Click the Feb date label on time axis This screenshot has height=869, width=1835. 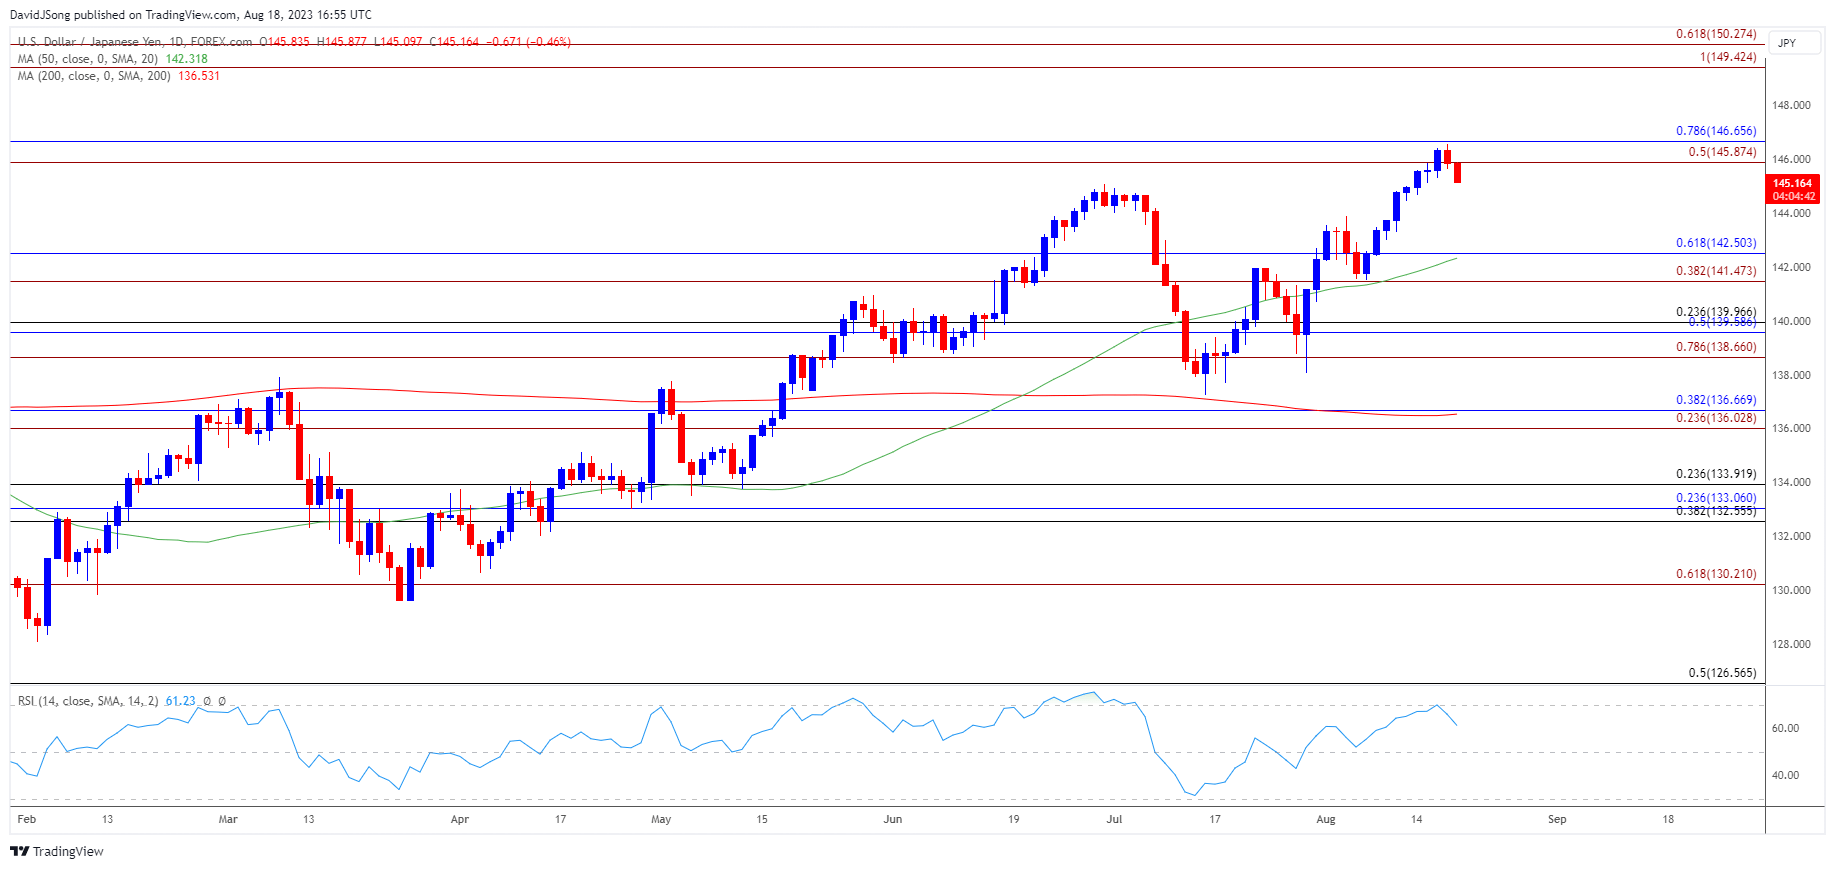coord(27,819)
